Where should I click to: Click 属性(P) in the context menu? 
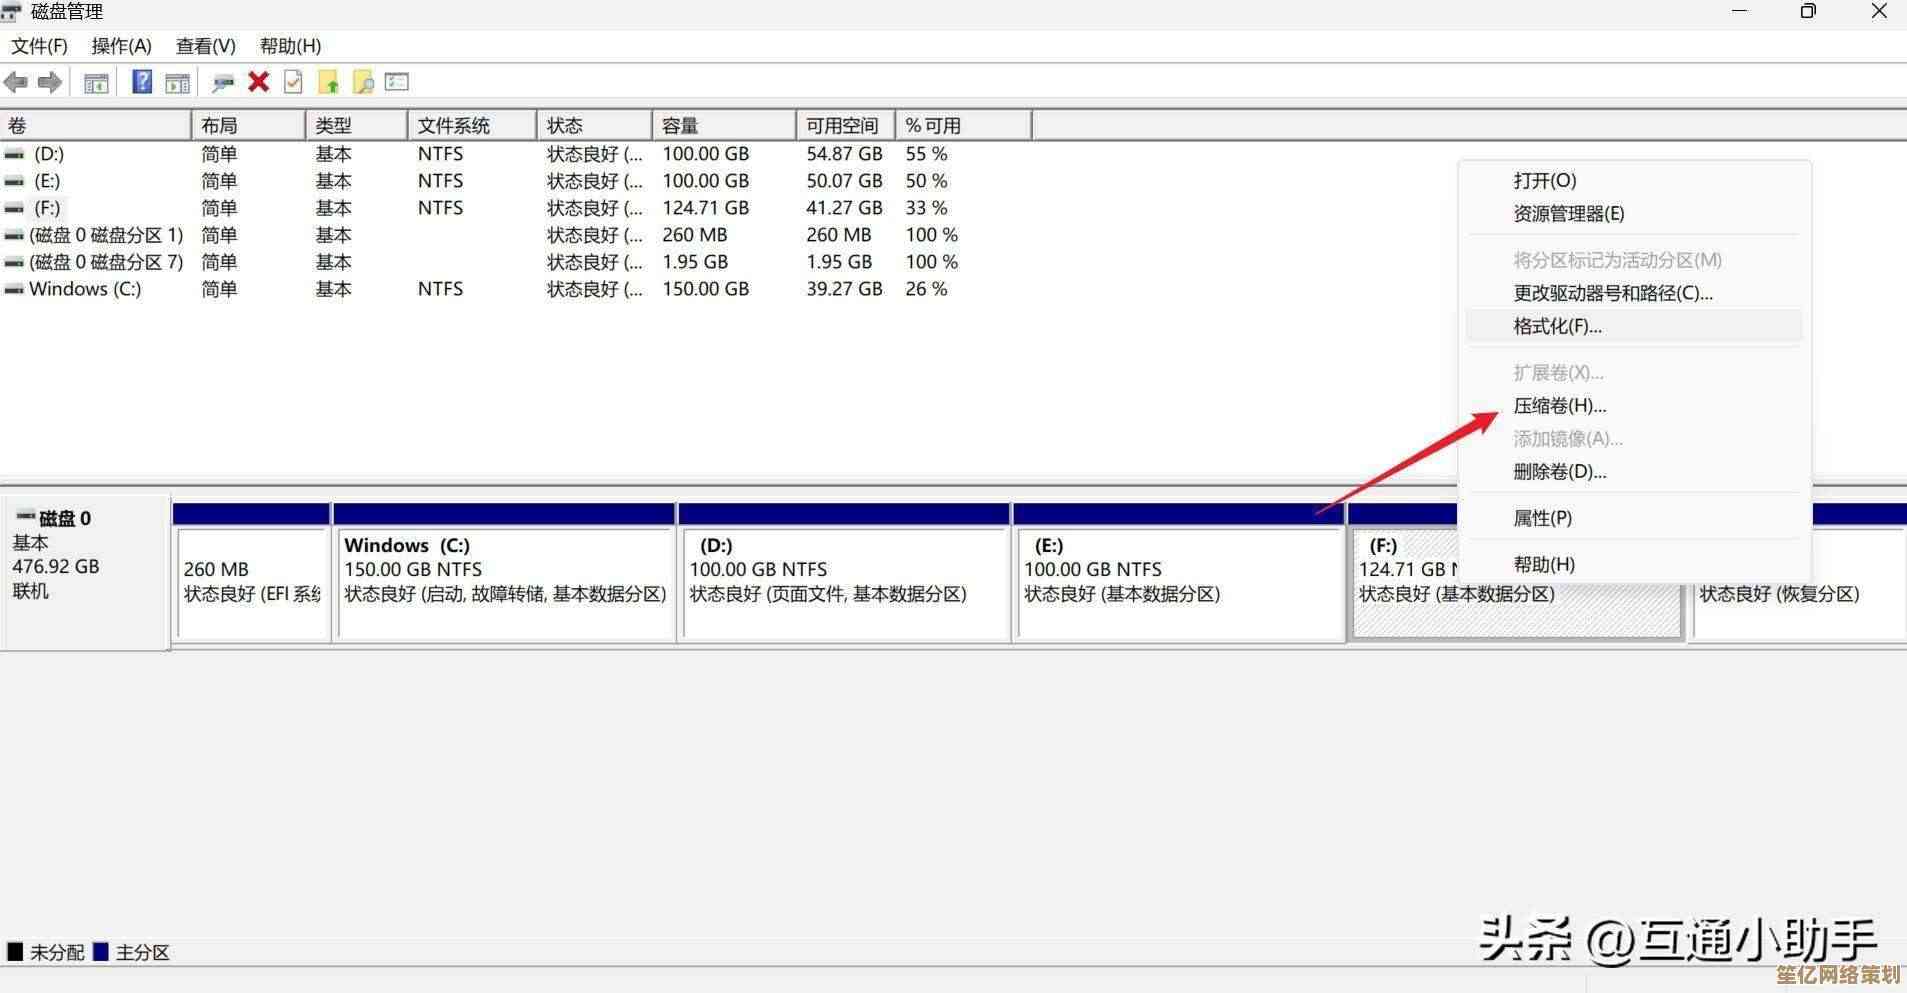pyautogui.click(x=1542, y=518)
